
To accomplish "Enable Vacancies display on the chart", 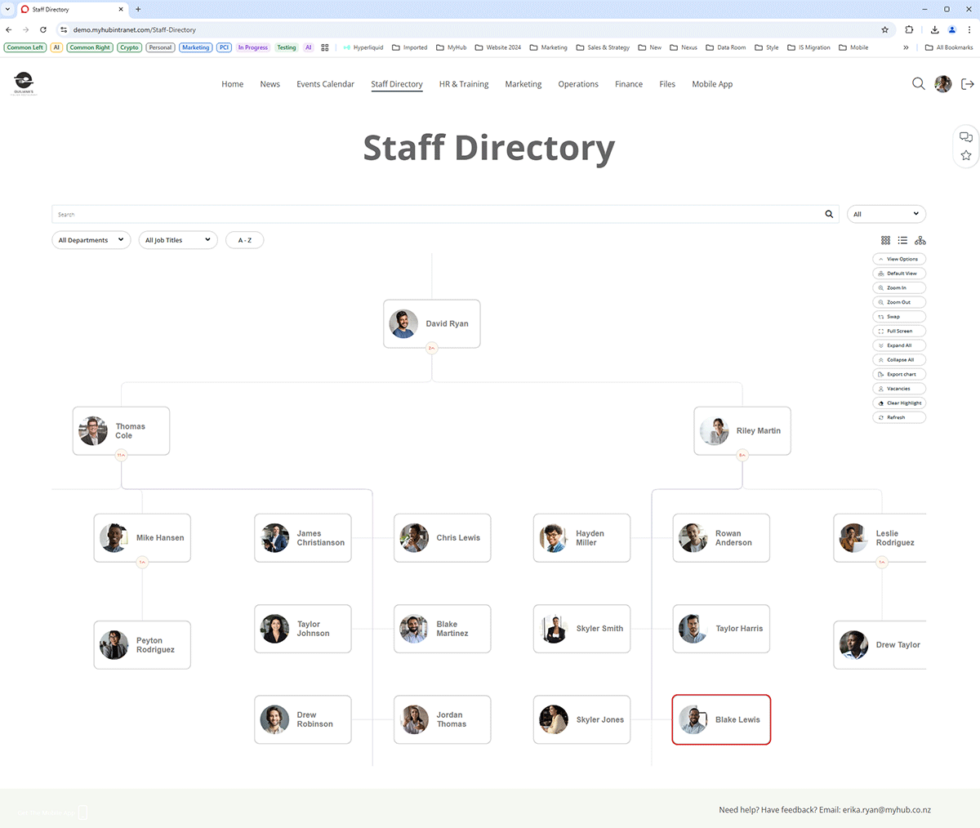I will [899, 388].
